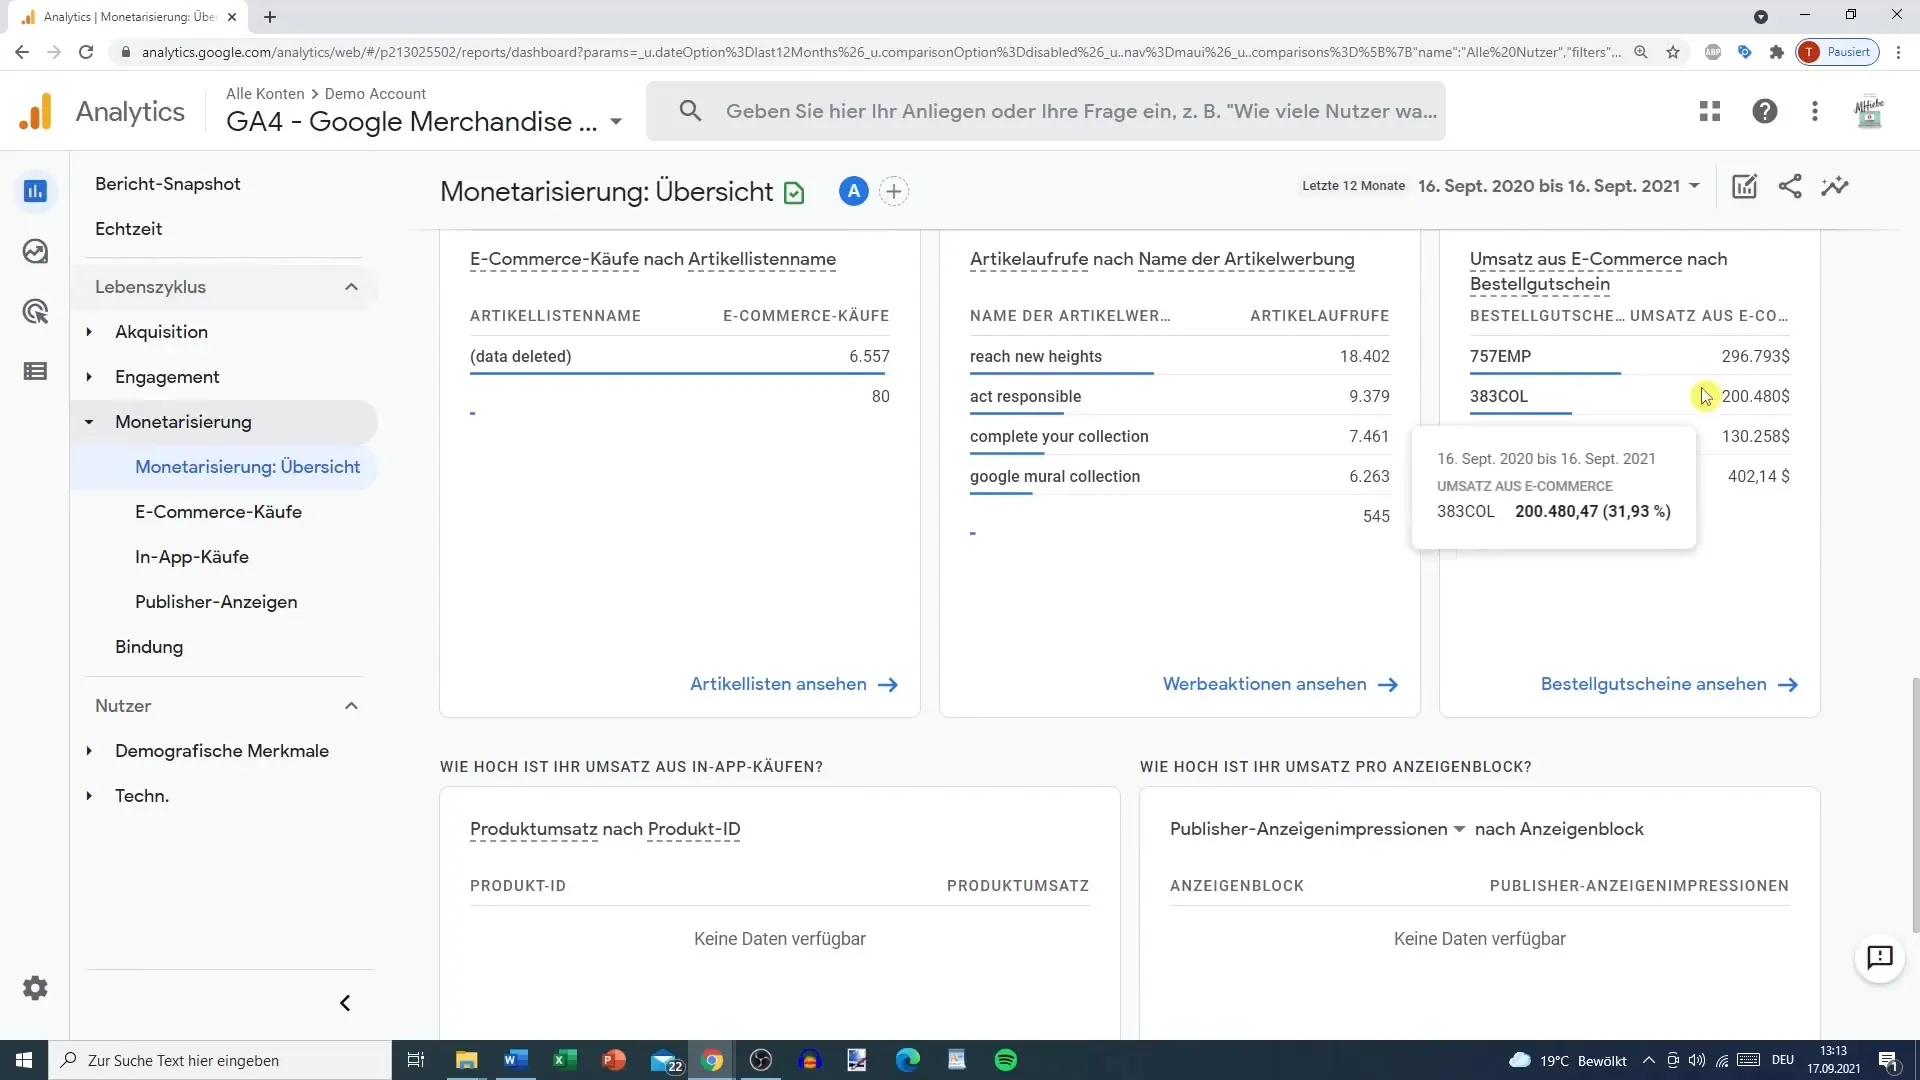Click Bestellgutscheine ansehen link
Viewport: 1920px width, 1080px height.
tap(1669, 684)
